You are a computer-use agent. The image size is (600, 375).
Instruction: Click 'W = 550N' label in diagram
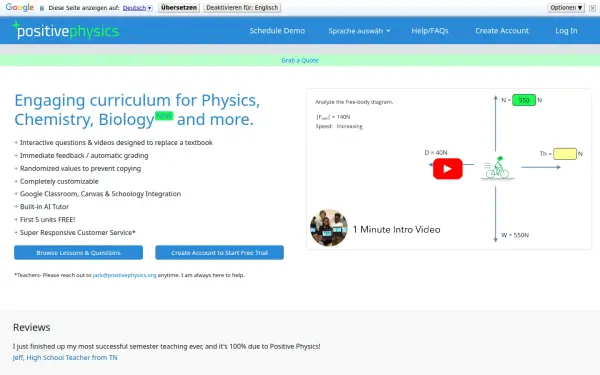(515, 235)
